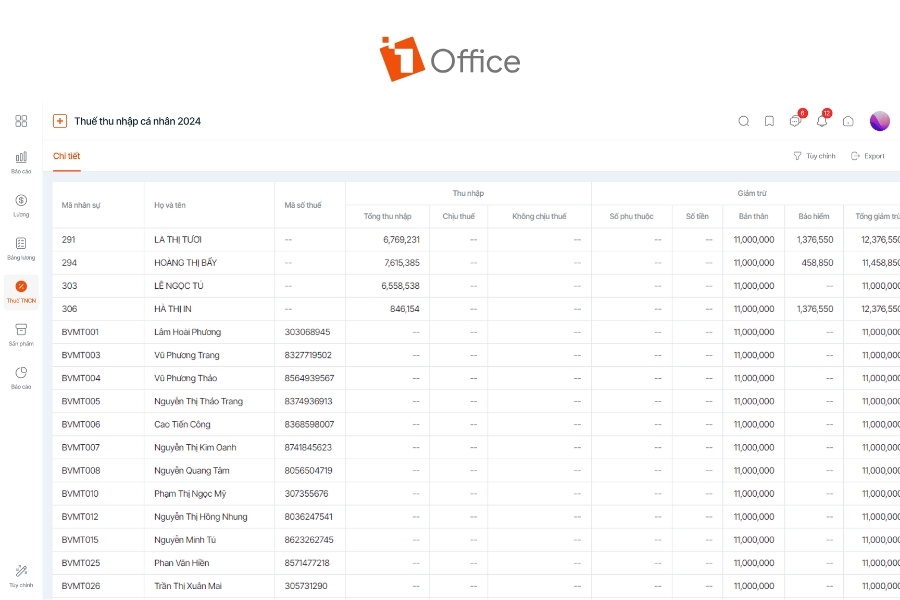Click the Bản thân column header
The image size is (900, 600).
point(754,216)
